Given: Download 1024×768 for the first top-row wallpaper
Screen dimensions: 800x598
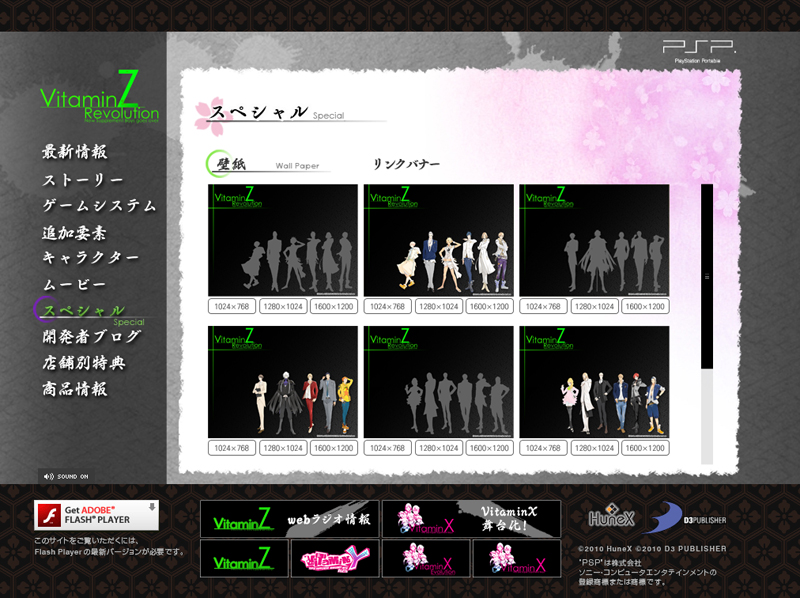Looking at the screenshot, I should coord(232,306).
